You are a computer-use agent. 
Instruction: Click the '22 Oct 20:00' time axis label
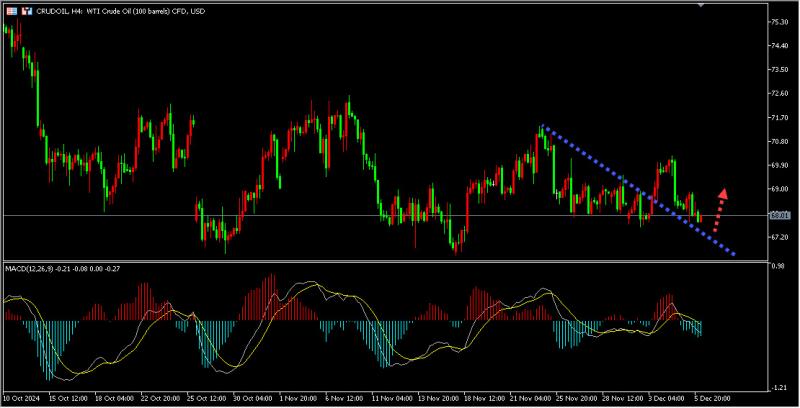pos(160,398)
